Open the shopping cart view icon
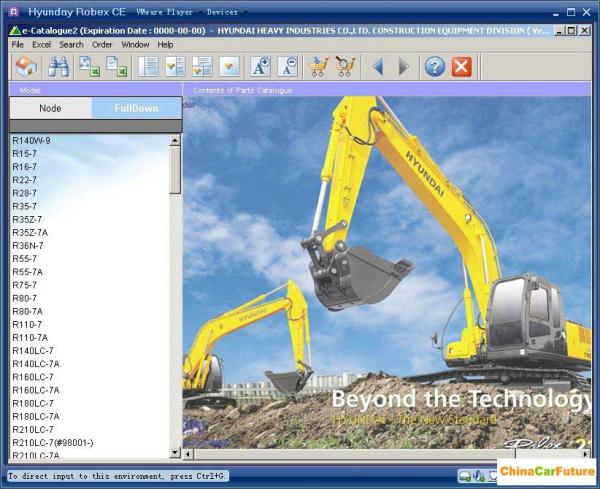This screenshot has width=600, height=489. (345, 67)
